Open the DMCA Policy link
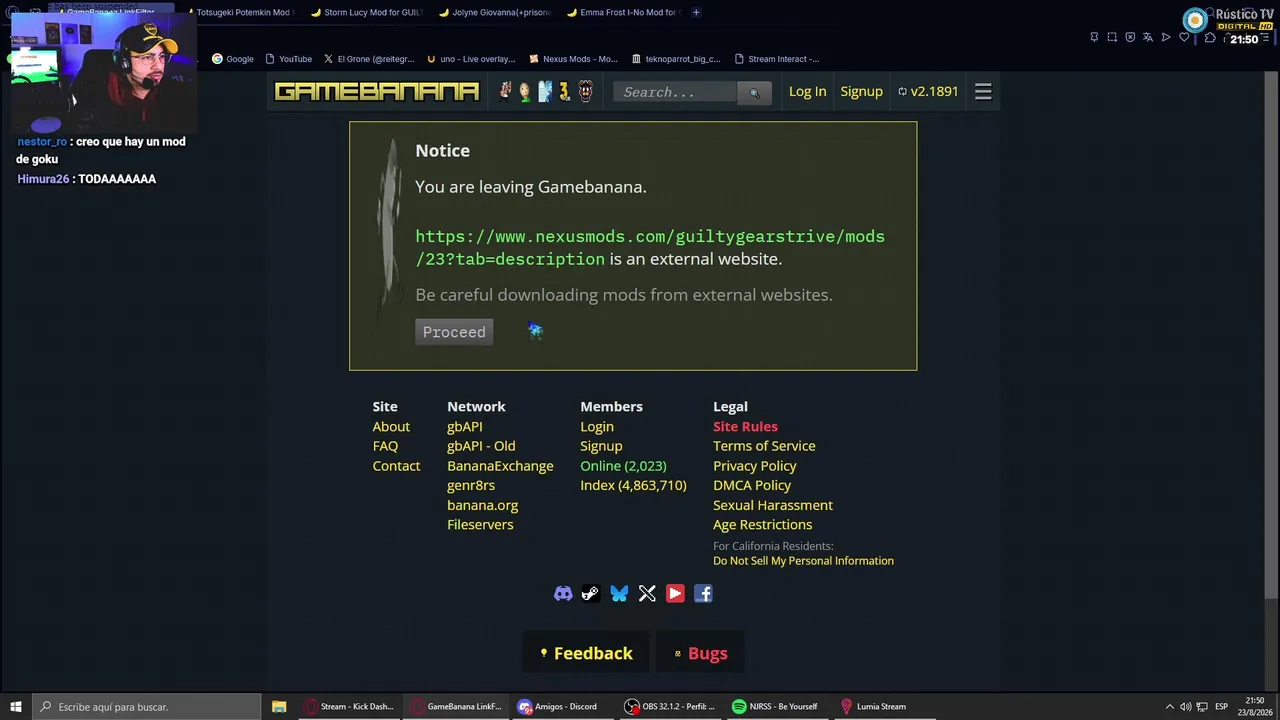This screenshot has width=1280, height=720. [752, 485]
